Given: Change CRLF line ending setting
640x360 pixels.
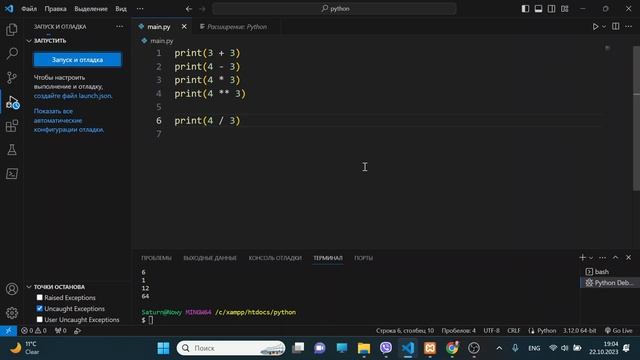Looking at the screenshot, I should coord(513,331).
